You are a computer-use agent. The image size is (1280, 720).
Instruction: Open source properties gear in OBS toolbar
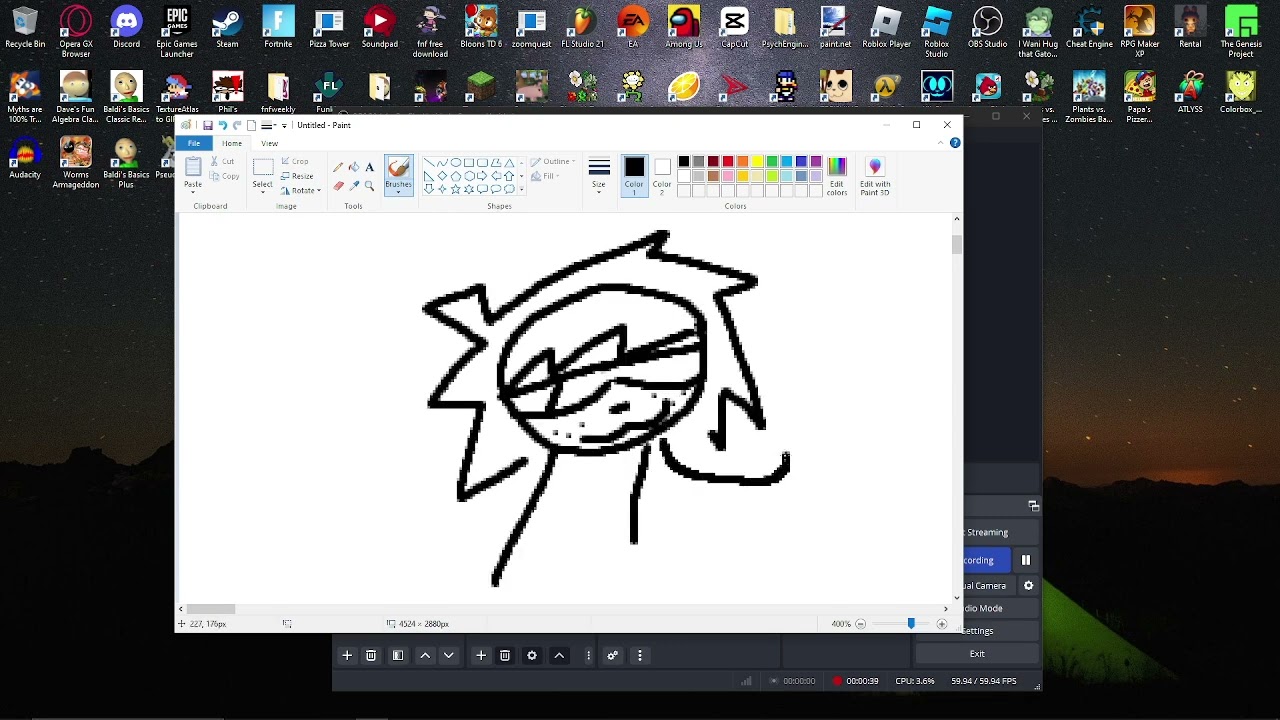(532, 655)
